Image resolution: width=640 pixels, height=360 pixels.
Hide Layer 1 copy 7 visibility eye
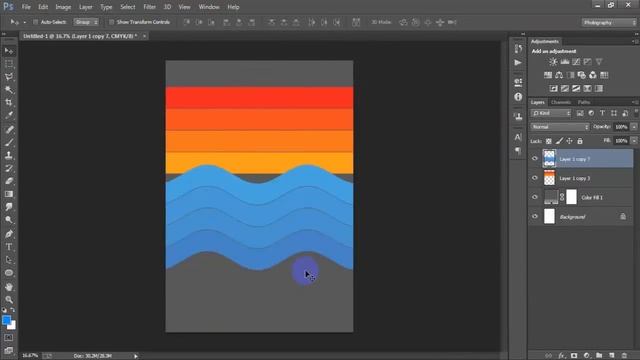pyautogui.click(x=535, y=159)
